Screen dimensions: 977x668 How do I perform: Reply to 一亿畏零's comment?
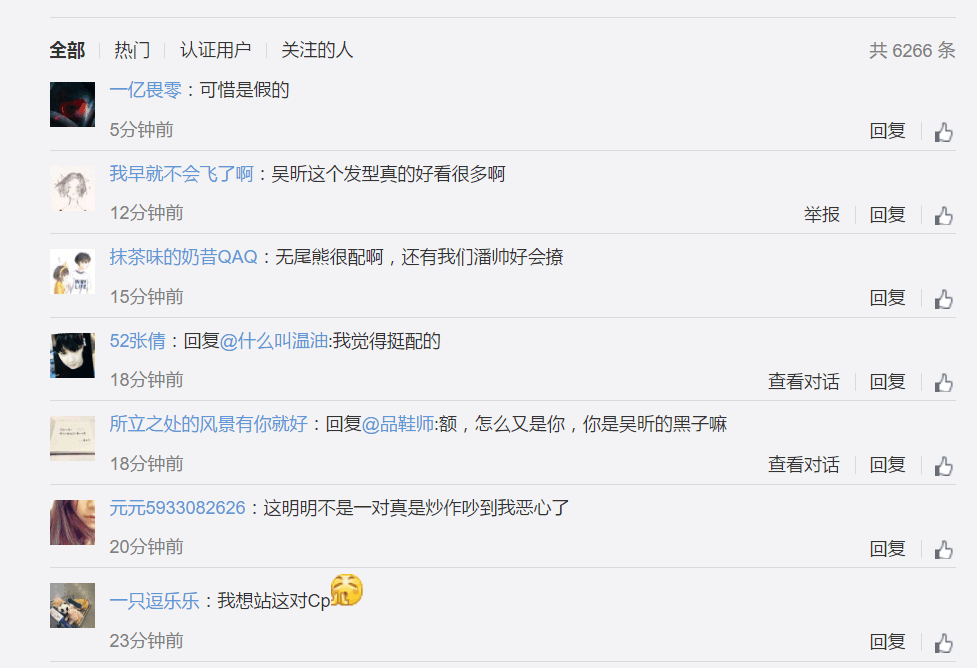[x=887, y=131]
